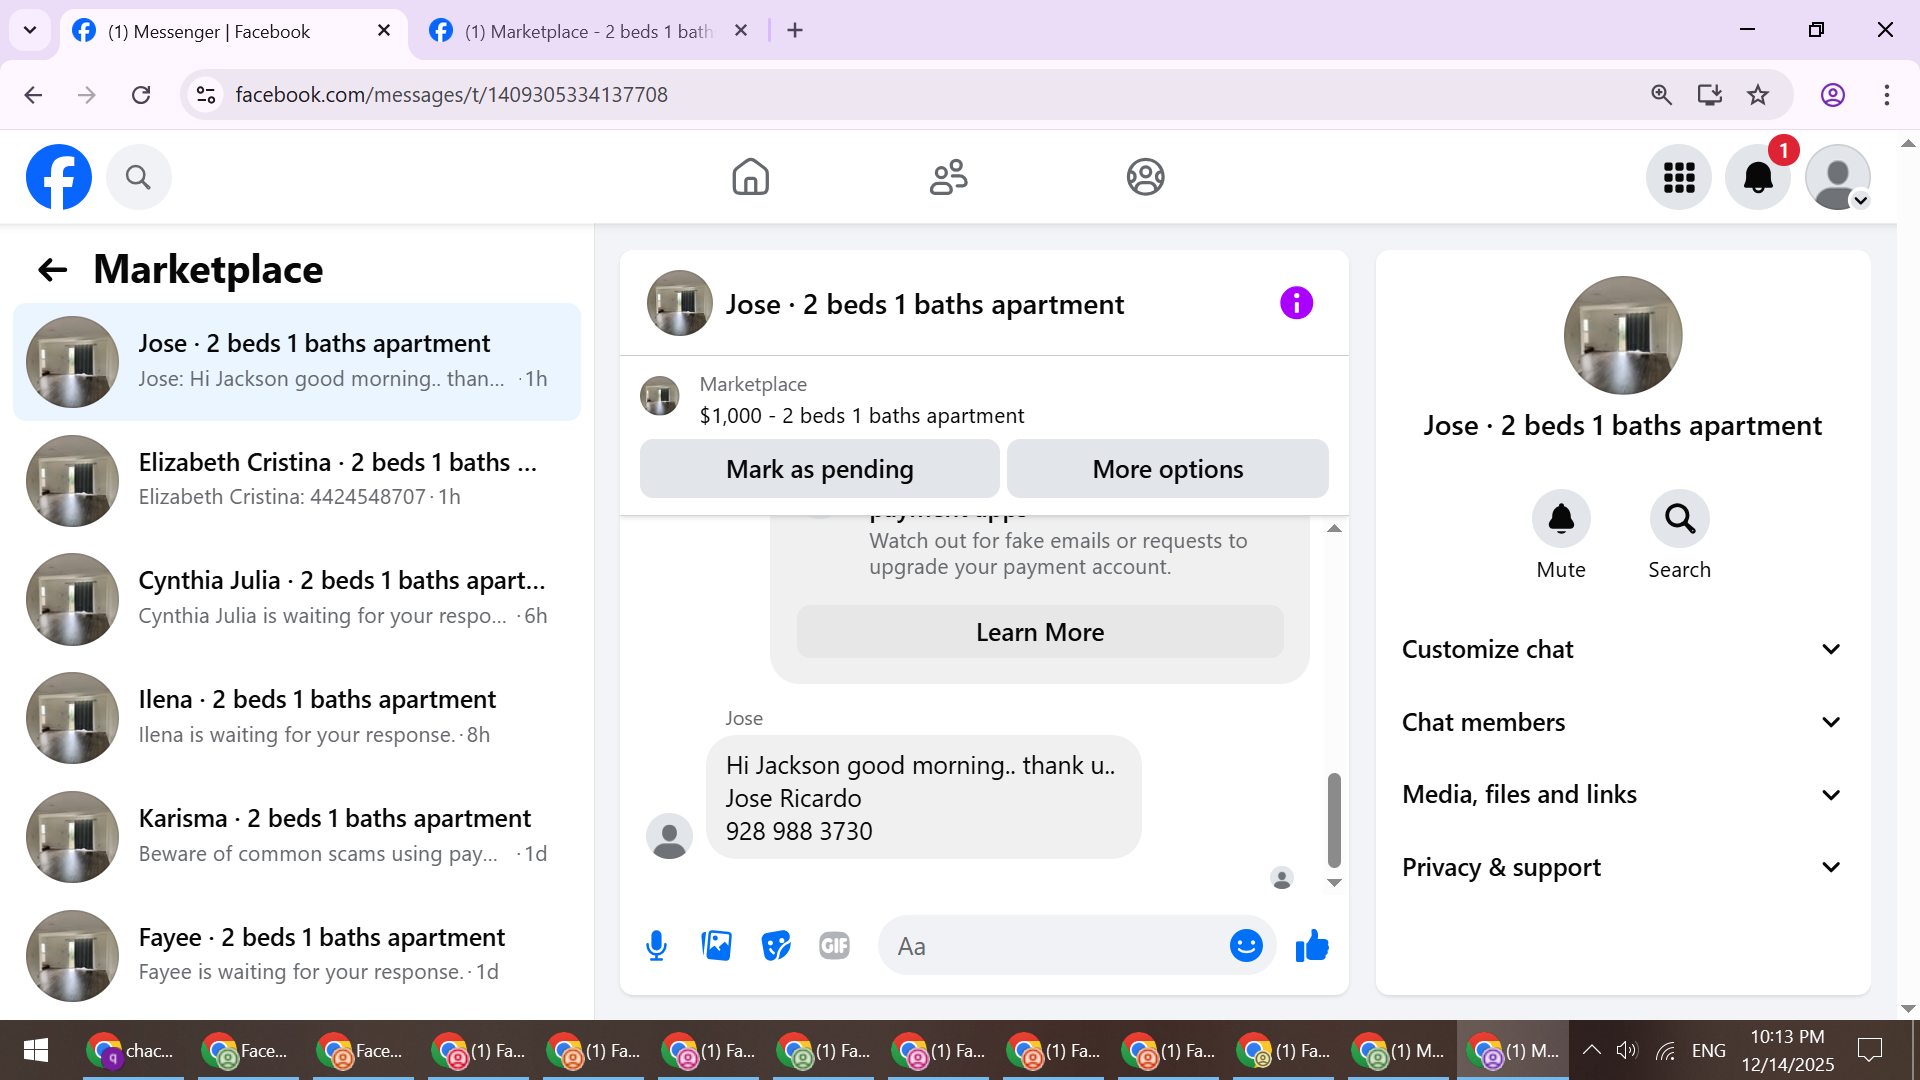1920x1080 pixels.
Task: Click the Aa message input field
Action: pos(1055,946)
